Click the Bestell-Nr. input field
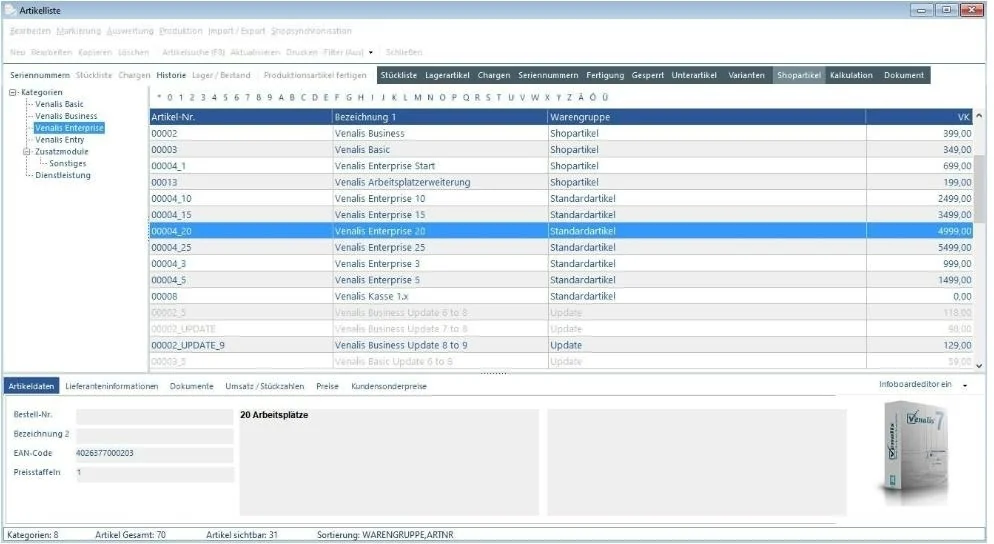Viewport: 994px width, 544px height. 155,416
